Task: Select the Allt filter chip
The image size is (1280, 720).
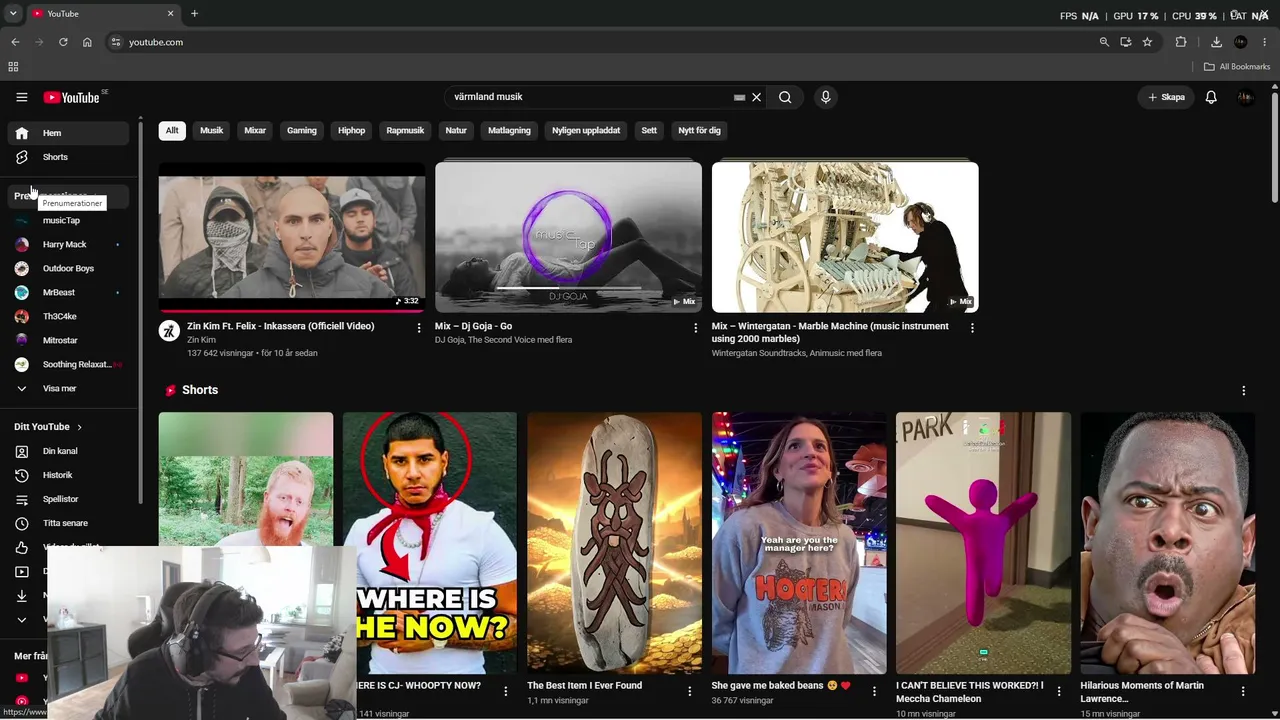Action: [x=172, y=130]
